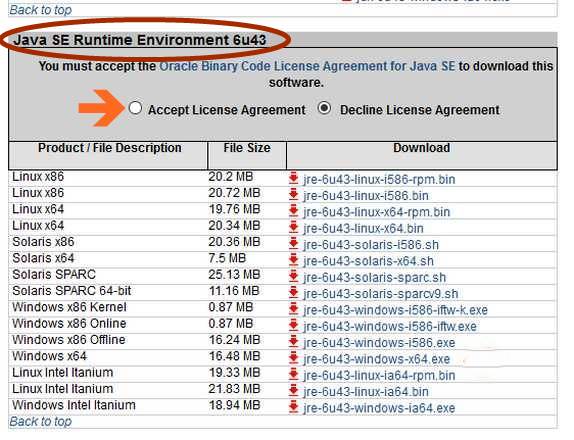Click download arrow icon for windows-i586-iftw-k.exe
The image size is (574, 440).
click(294, 309)
